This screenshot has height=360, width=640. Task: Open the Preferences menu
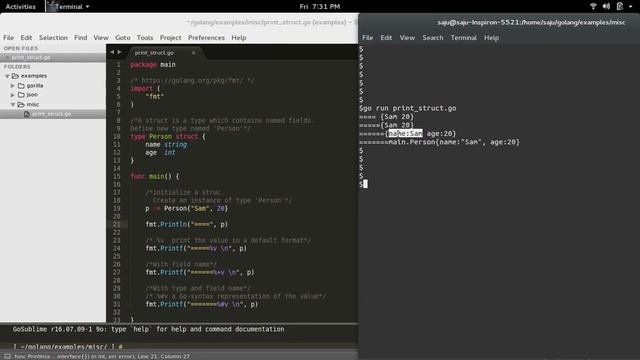coord(206,38)
